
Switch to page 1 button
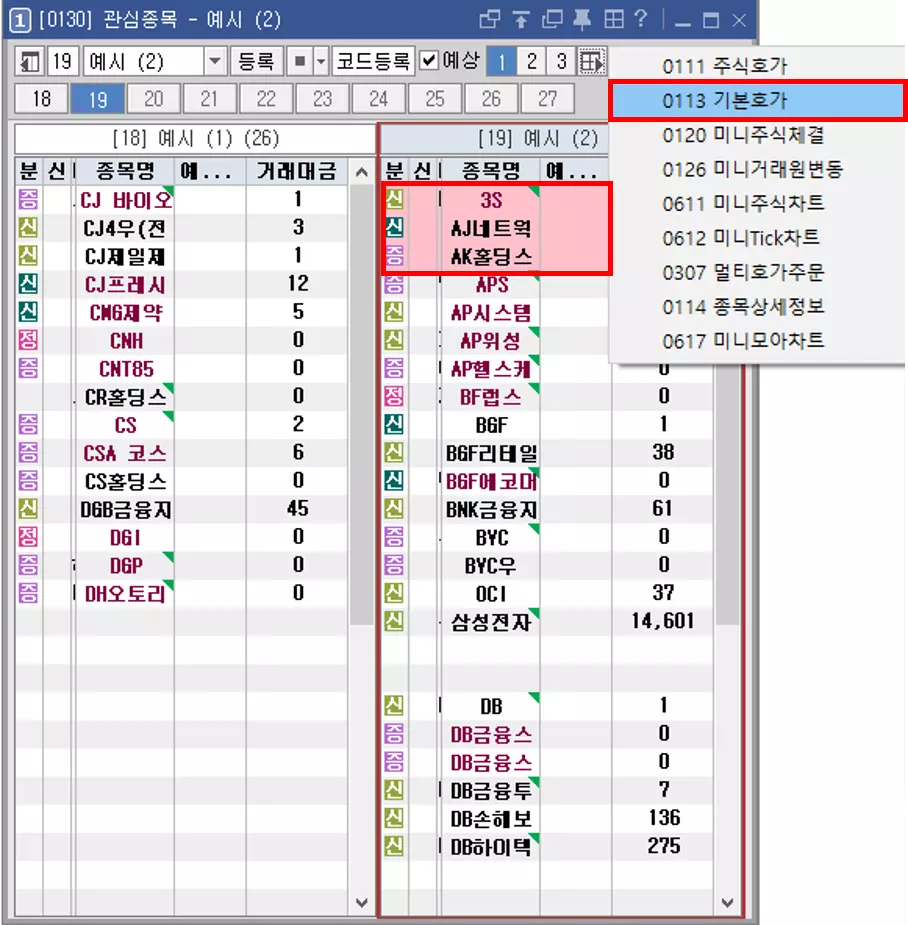501,61
